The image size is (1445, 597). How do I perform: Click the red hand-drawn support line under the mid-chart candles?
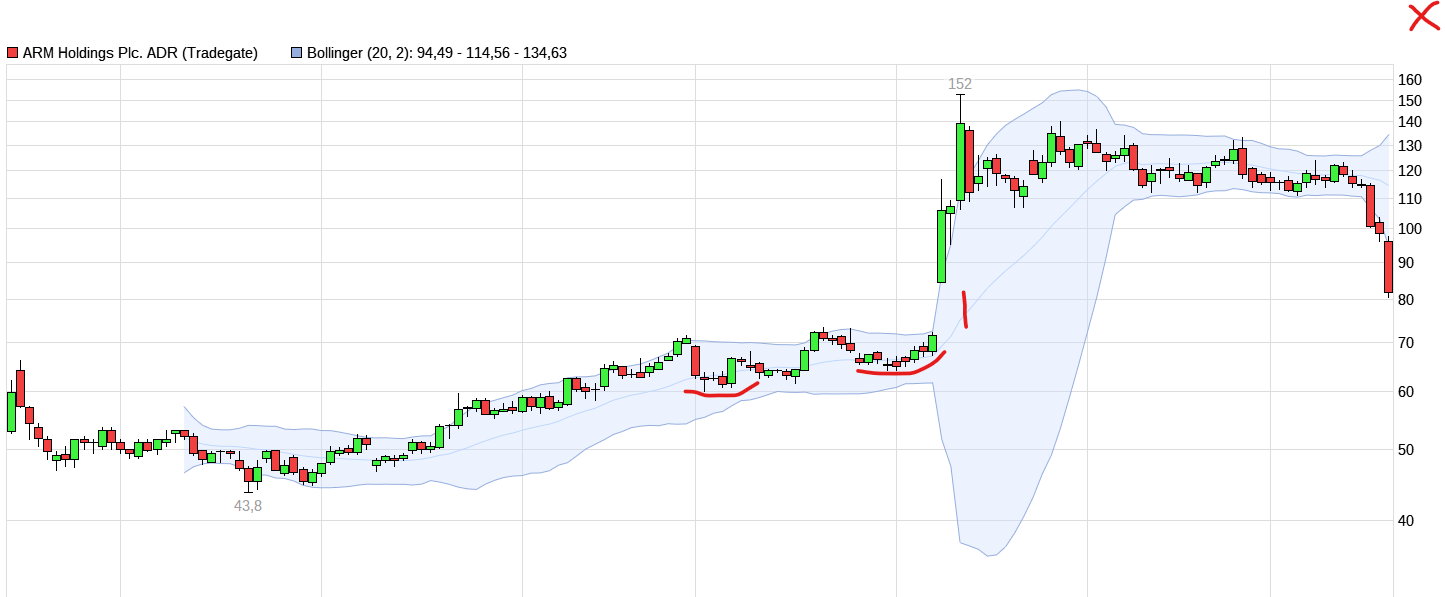(x=720, y=392)
